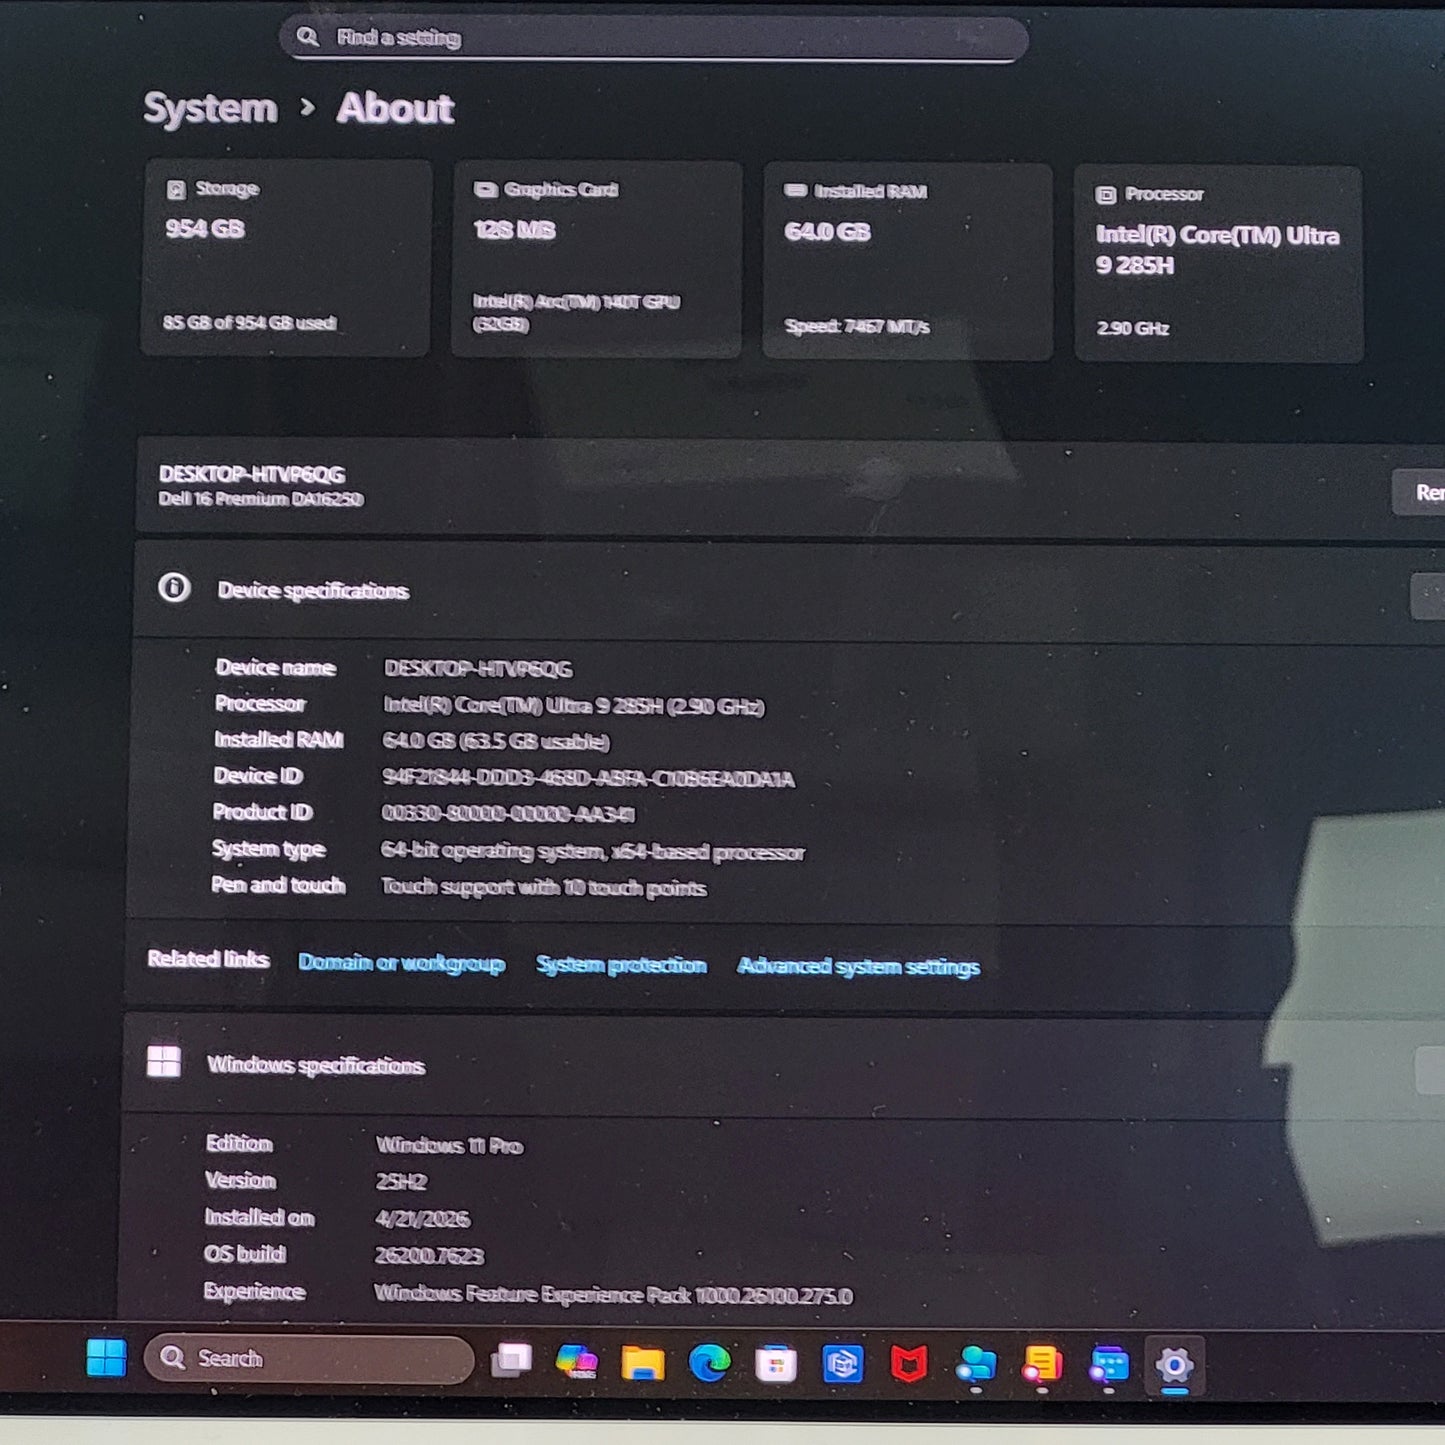Click the Windows logo beside Windows specifications
This screenshot has height=1445, width=1445.
[164, 1062]
